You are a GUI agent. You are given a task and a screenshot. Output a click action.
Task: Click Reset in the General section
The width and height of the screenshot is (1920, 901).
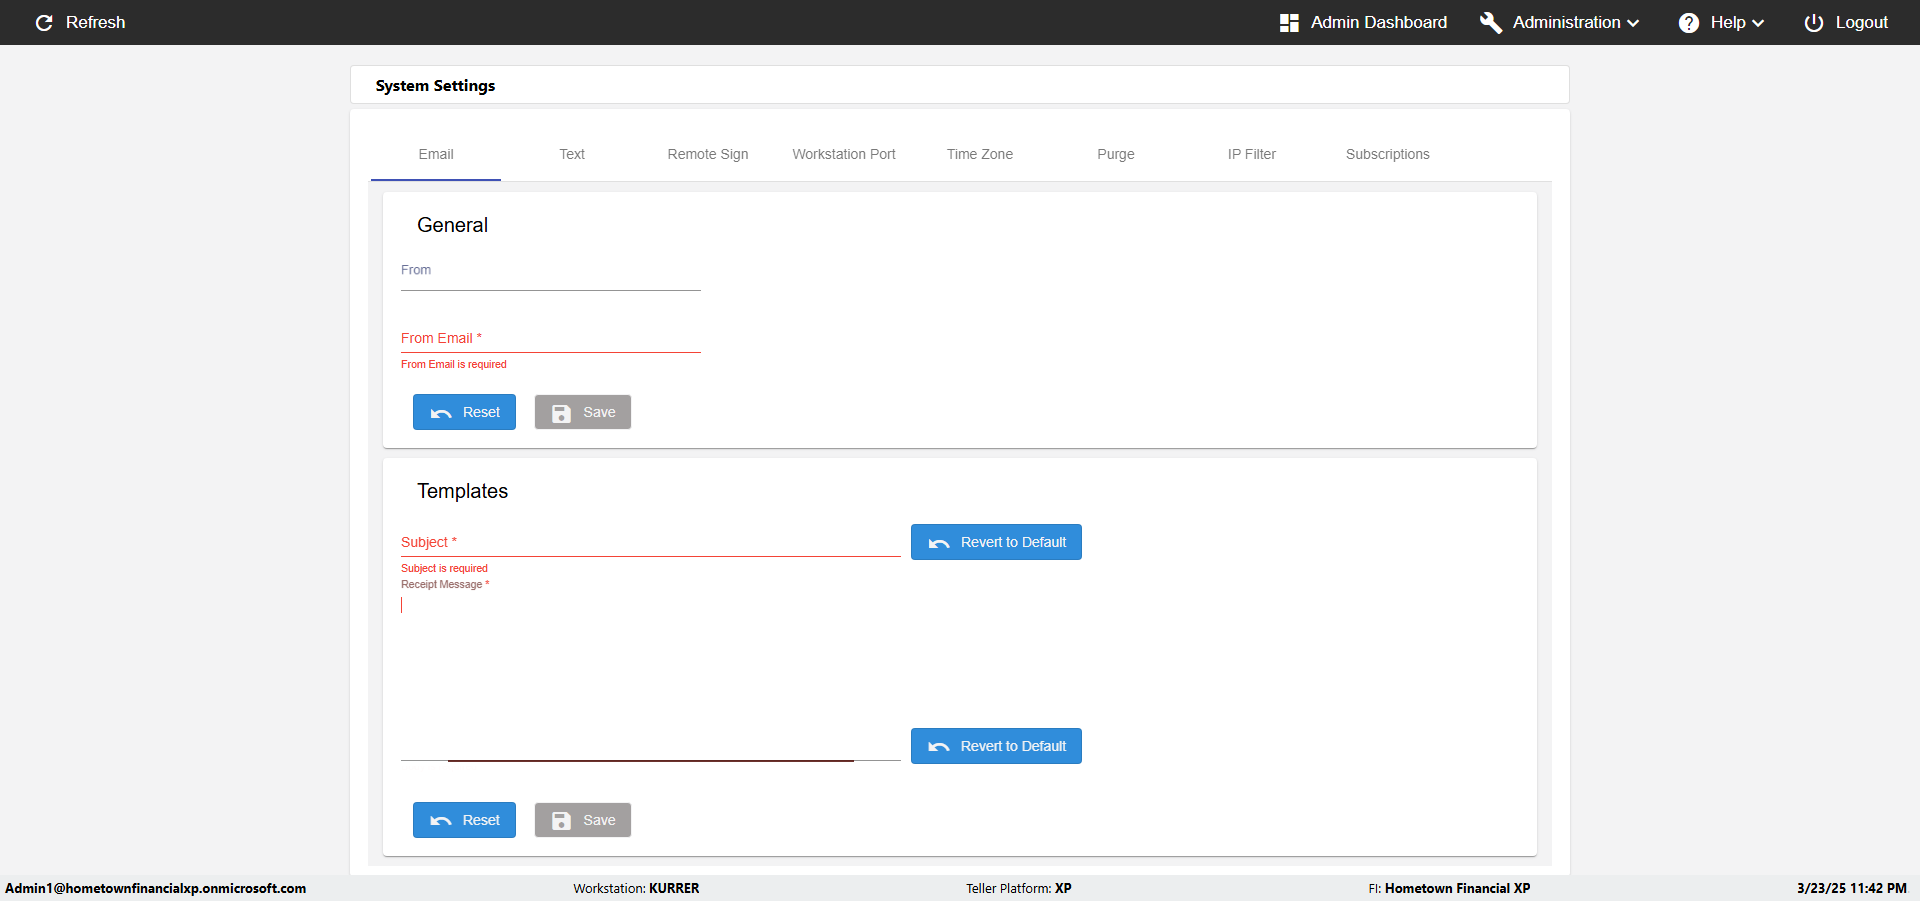point(465,412)
